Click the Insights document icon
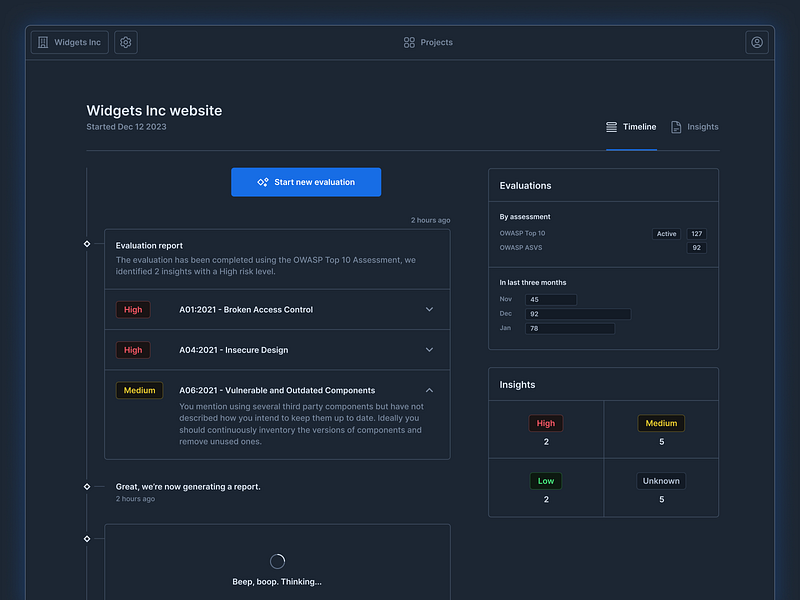Image resolution: width=800 pixels, height=600 pixels. pos(676,127)
